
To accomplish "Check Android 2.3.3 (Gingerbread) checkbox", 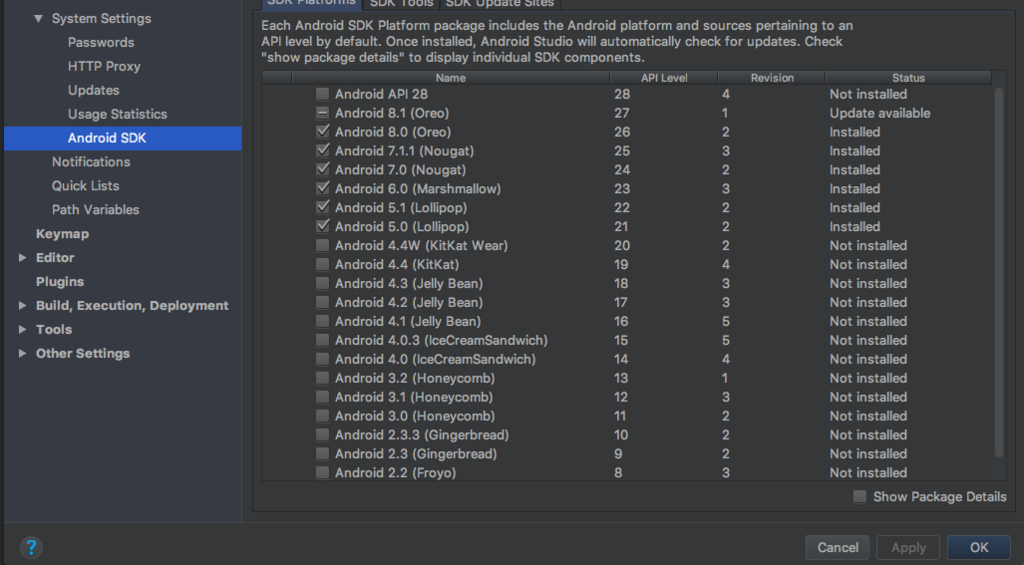I will [322, 435].
